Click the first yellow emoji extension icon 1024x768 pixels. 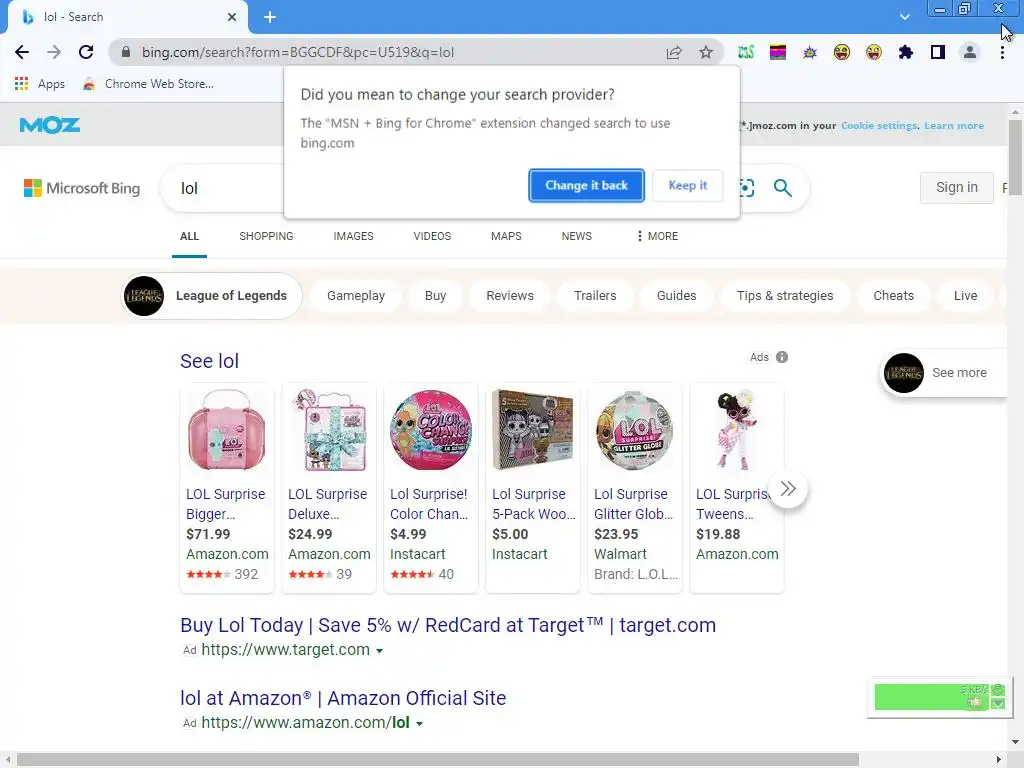pyautogui.click(x=842, y=52)
